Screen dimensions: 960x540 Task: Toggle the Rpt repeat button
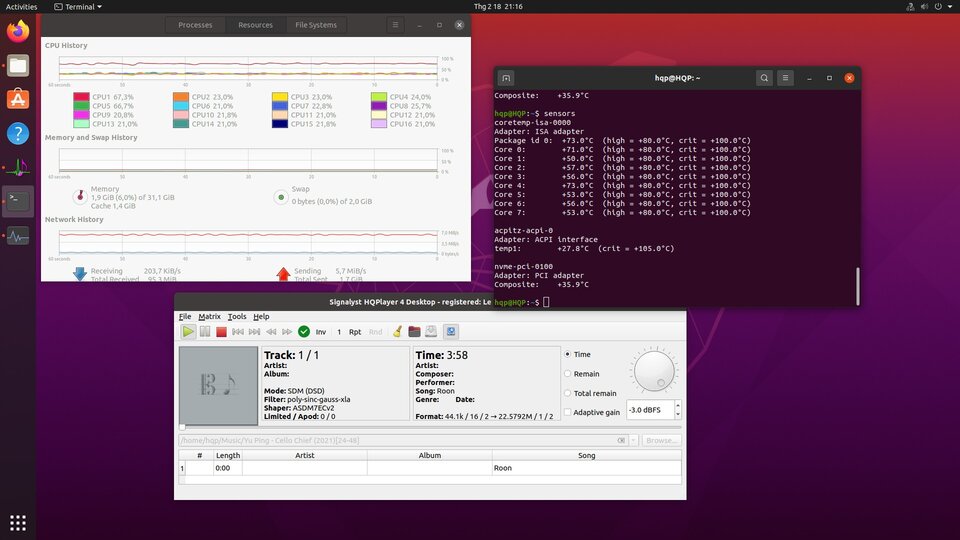355,332
